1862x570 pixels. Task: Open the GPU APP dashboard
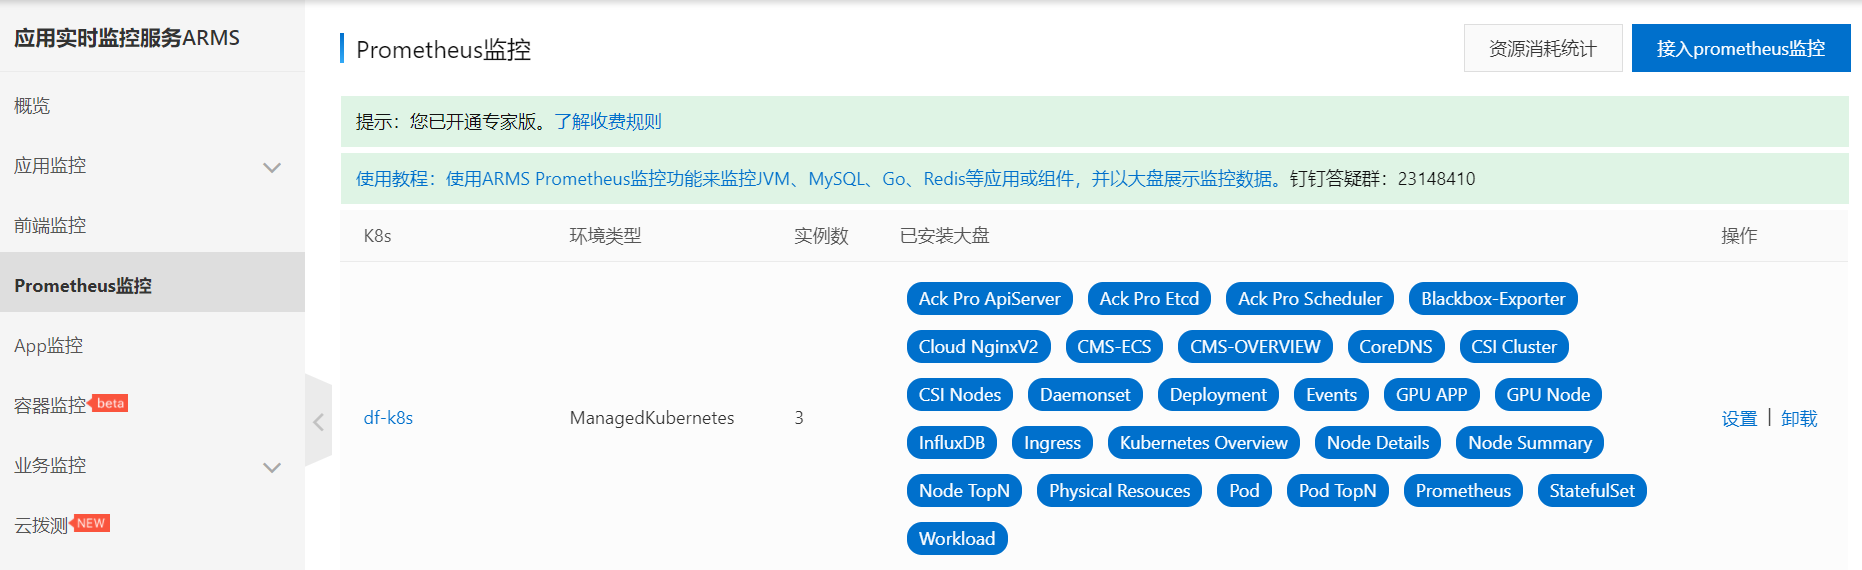(1431, 395)
